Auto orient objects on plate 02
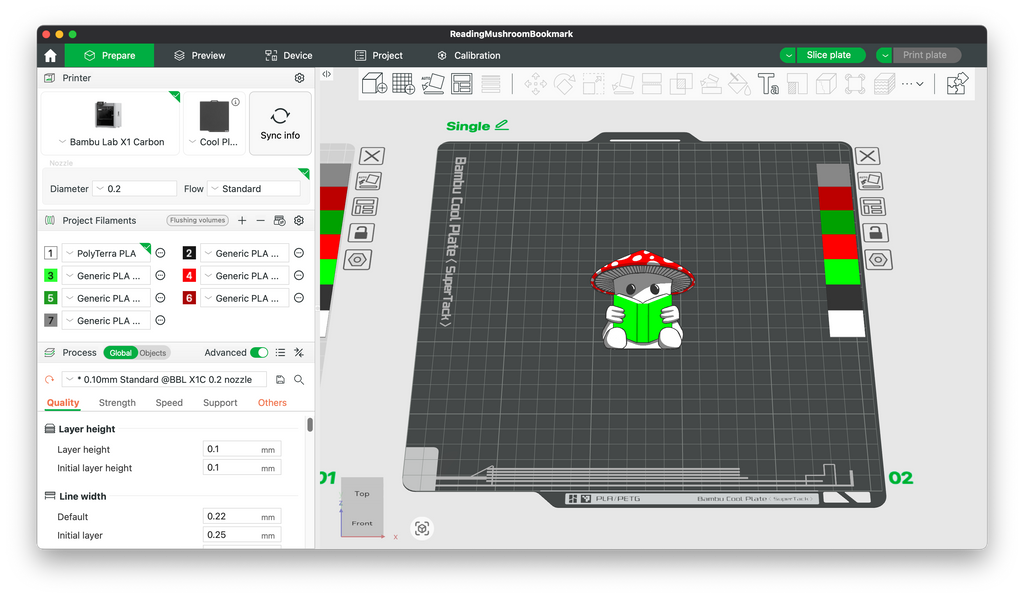1024x598 pixels. 871,181
